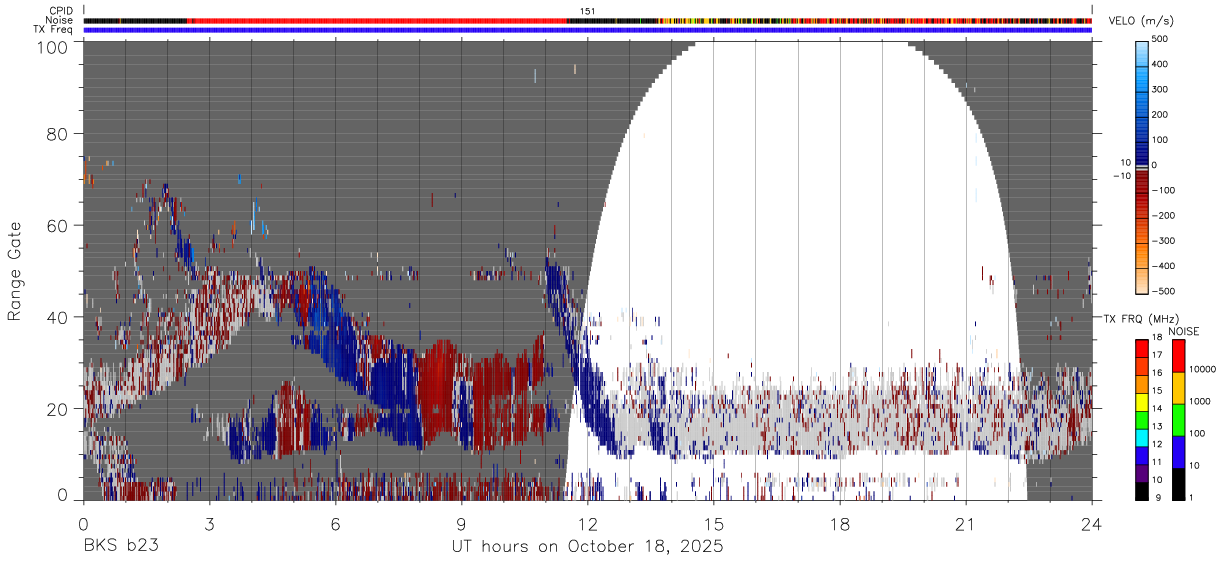Click the TX frequency color scale bar

tap(1143, 419)
